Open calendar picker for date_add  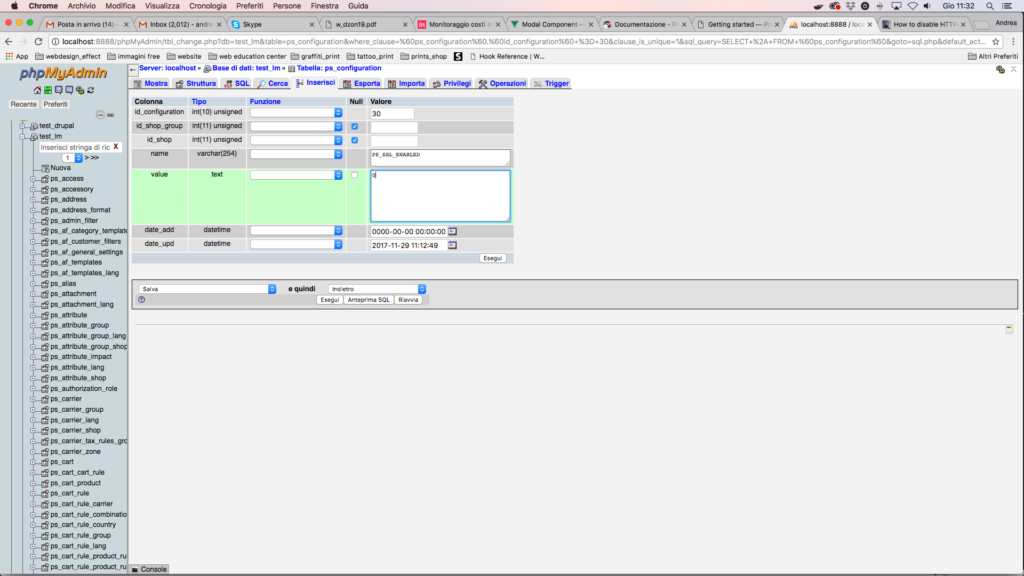453,231
